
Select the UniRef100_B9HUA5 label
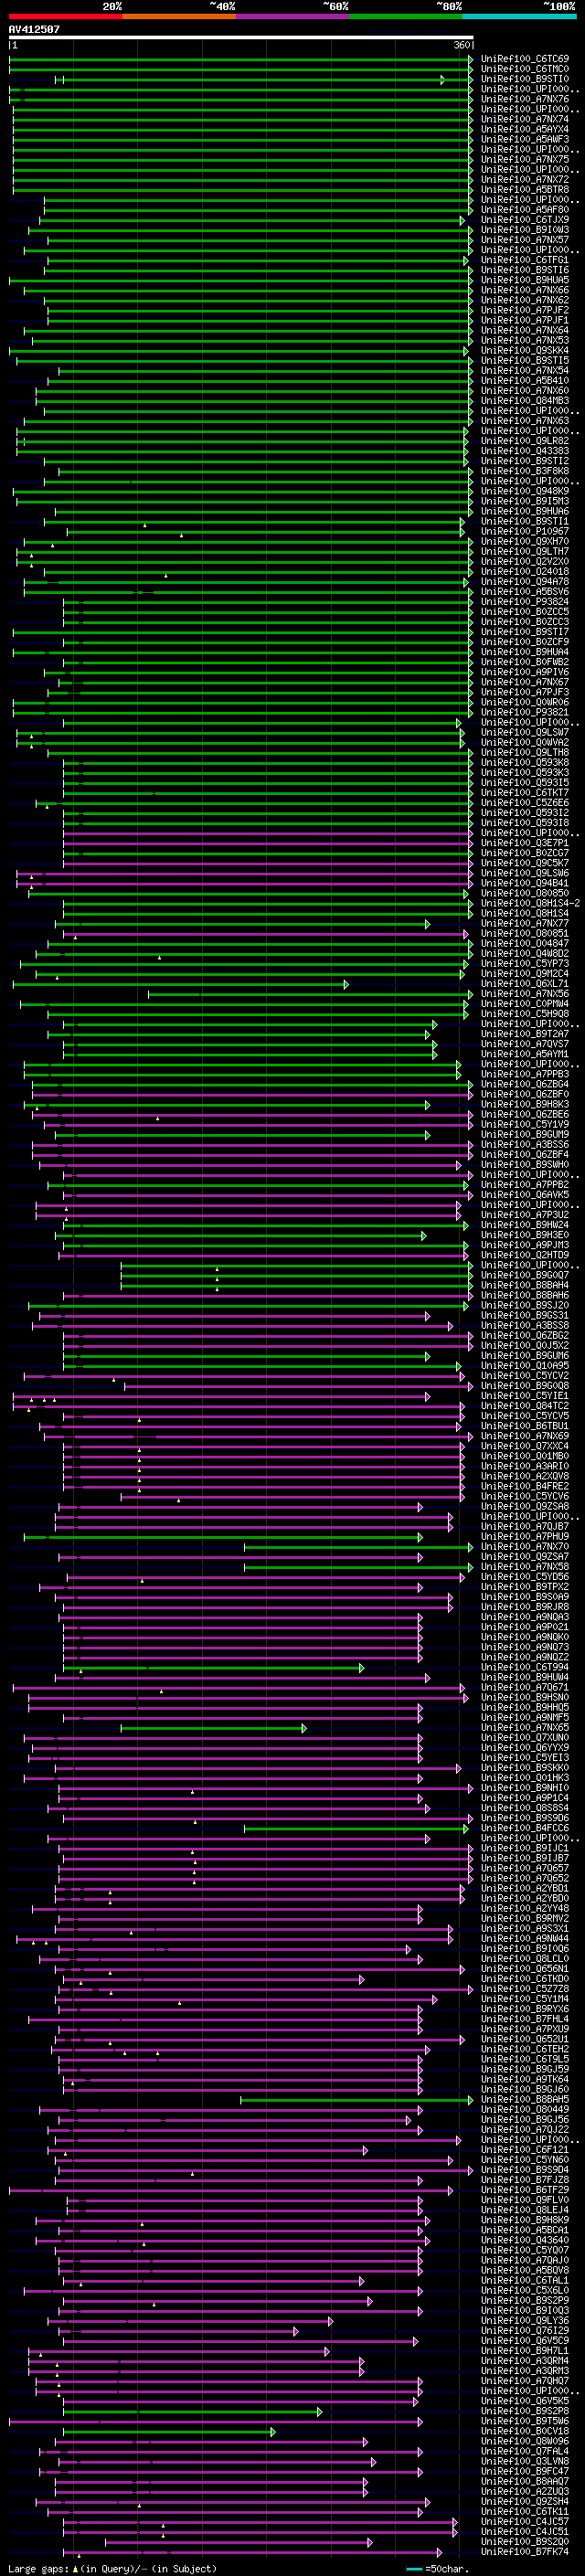525,280
